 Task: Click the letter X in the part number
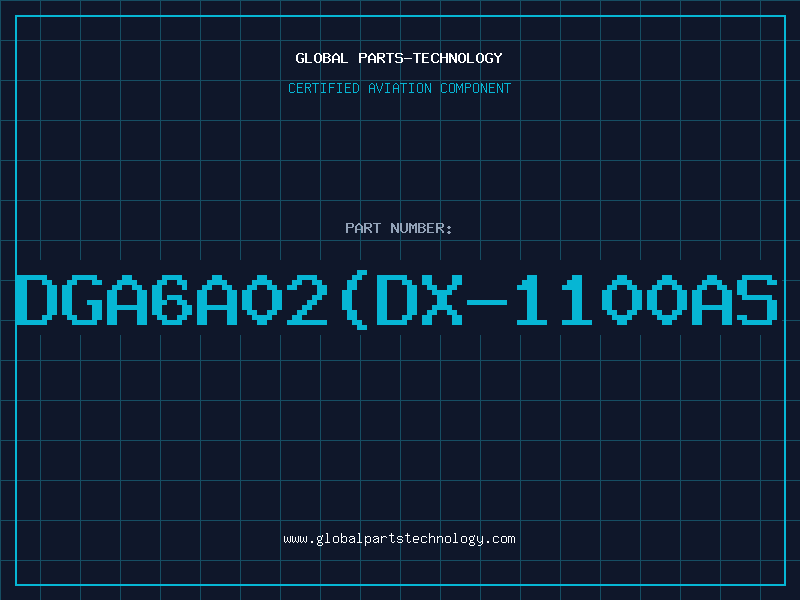(442, 299)
